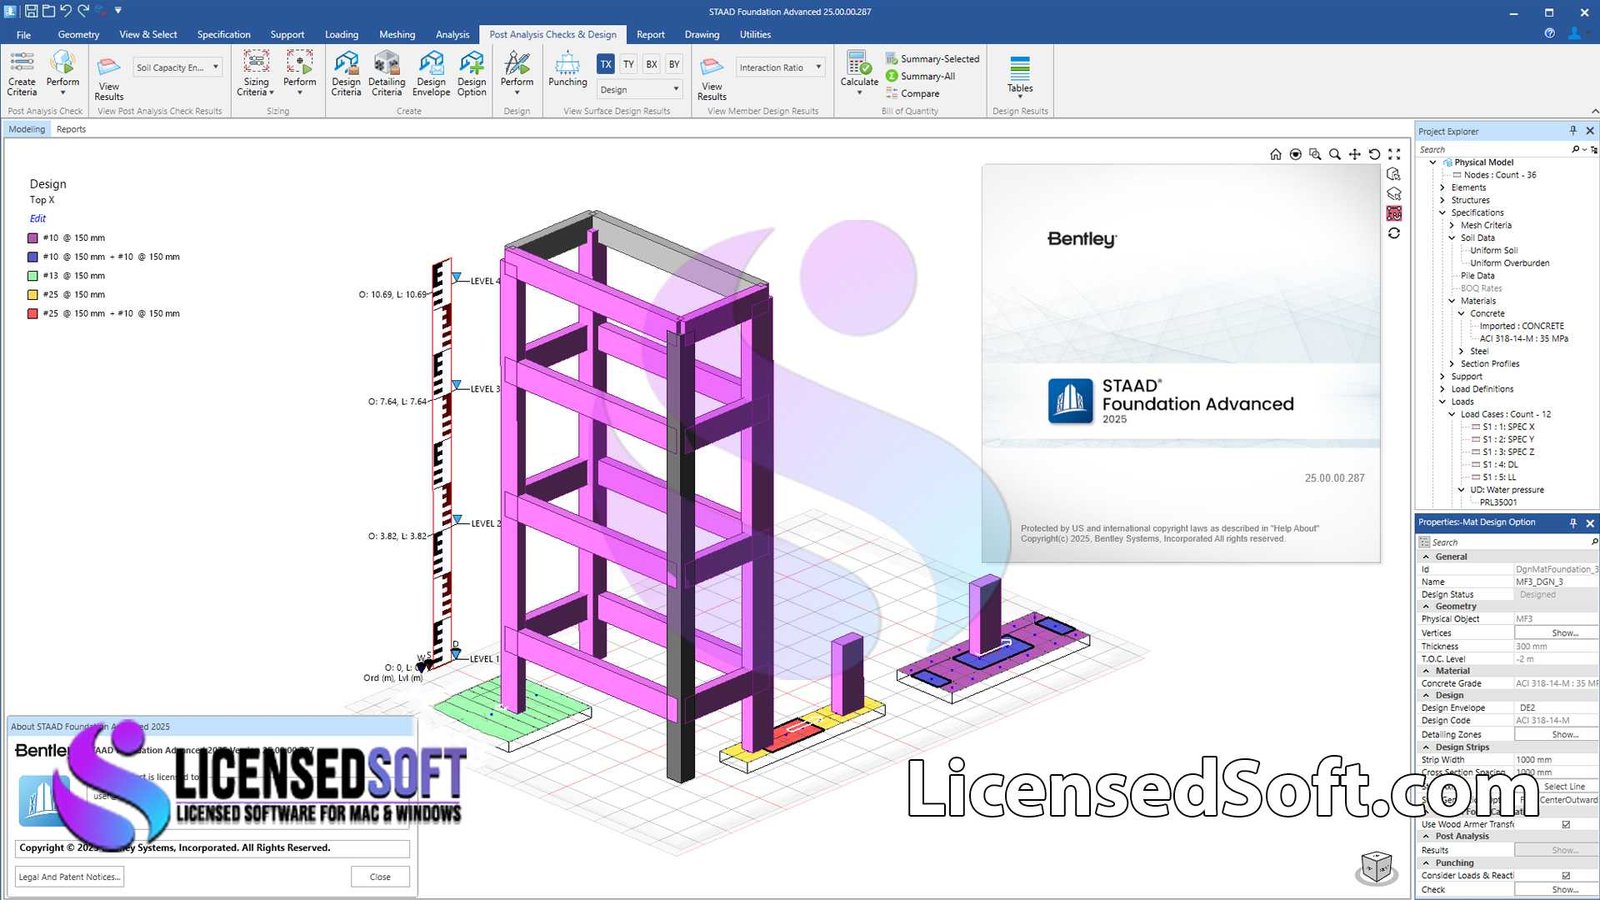Expand the Elements tree node
The image size is (1600, 900).
click(x=1442, y=188)
